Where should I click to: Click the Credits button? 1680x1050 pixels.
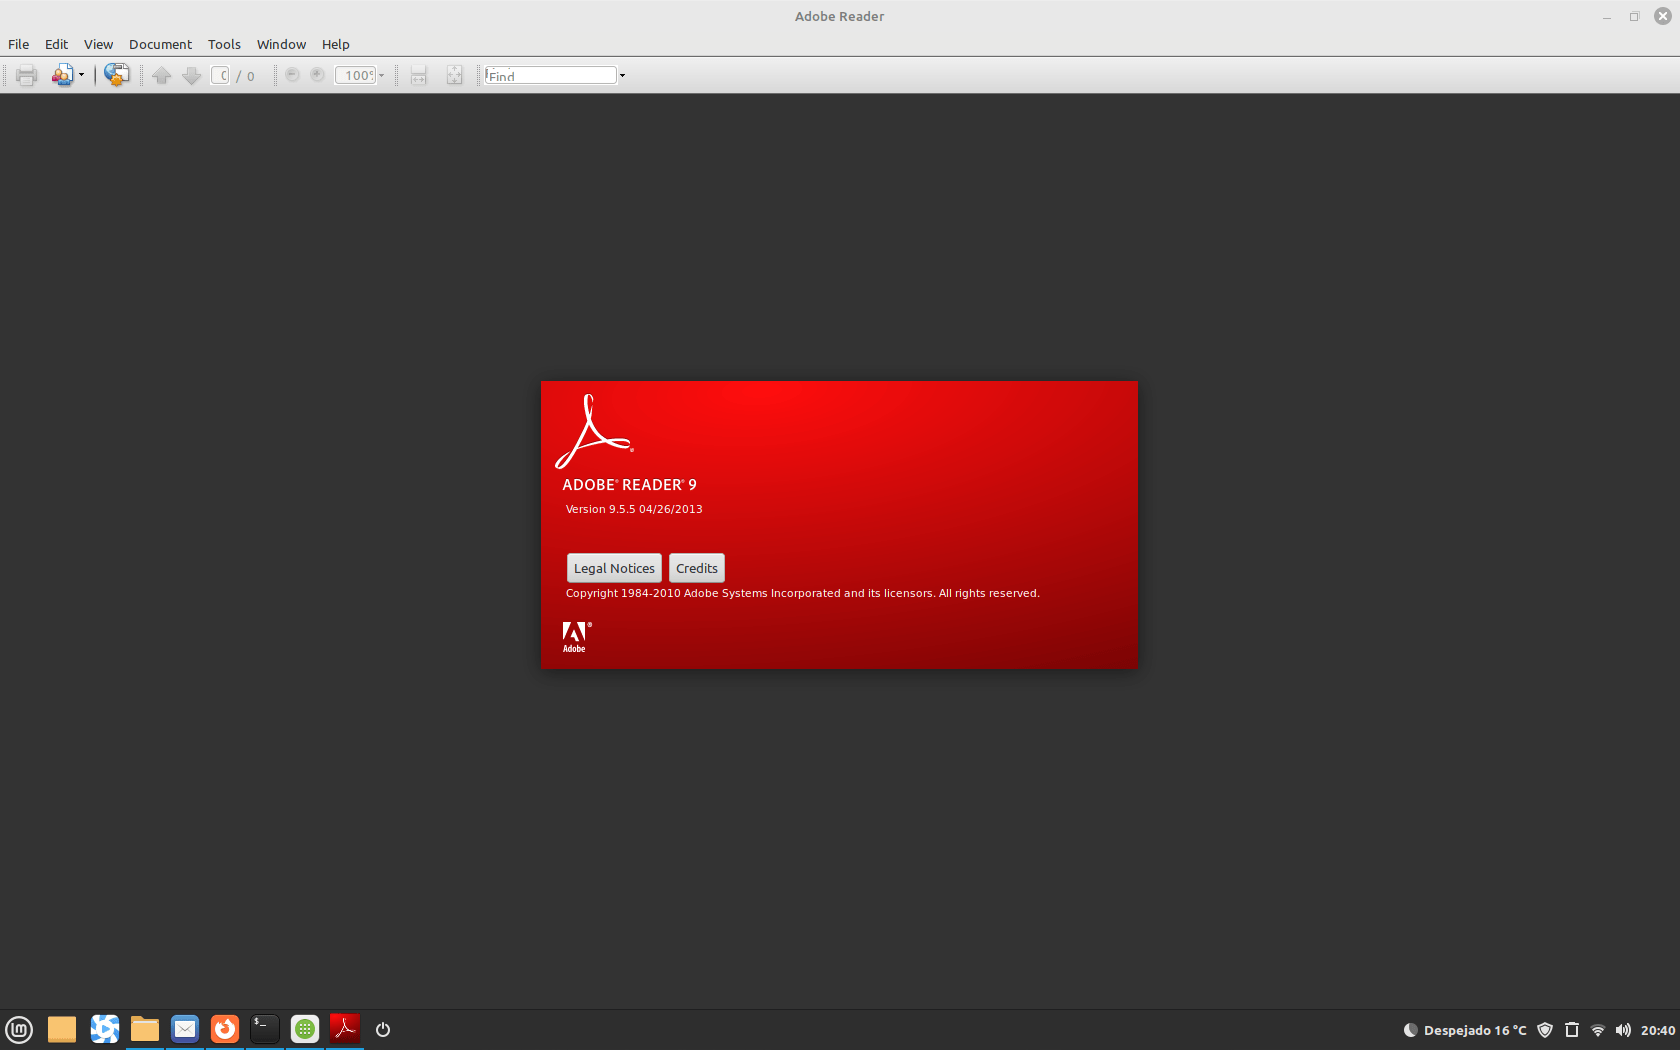697,568
